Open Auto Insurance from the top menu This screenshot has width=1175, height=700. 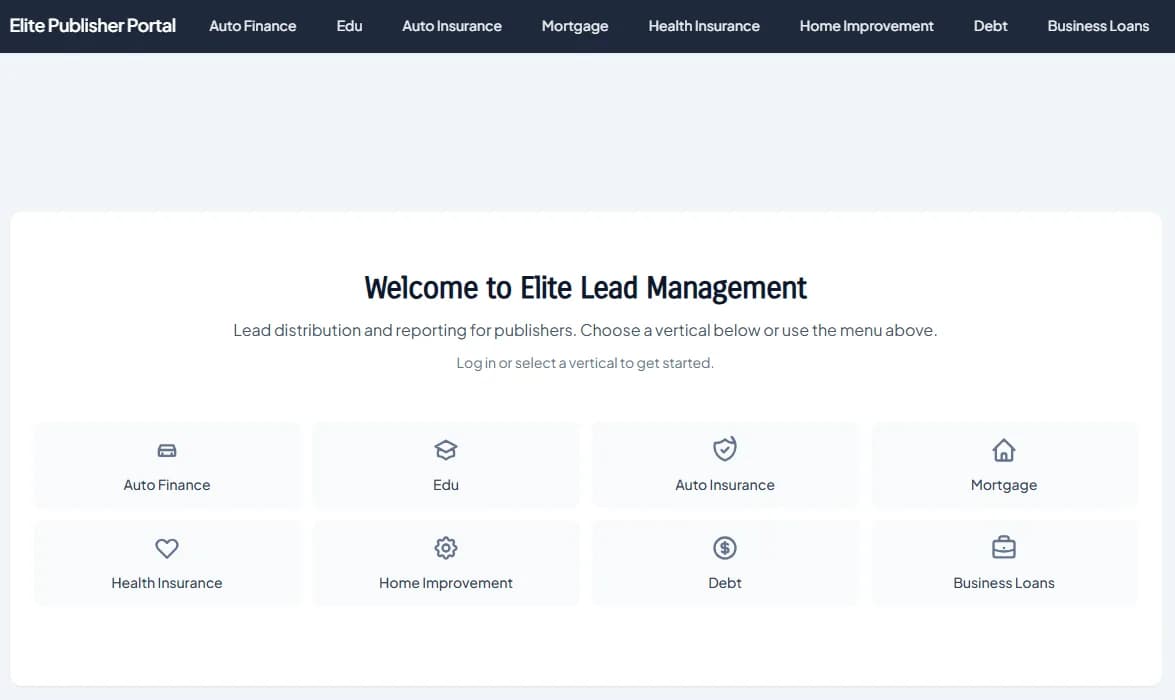[452, 26]
